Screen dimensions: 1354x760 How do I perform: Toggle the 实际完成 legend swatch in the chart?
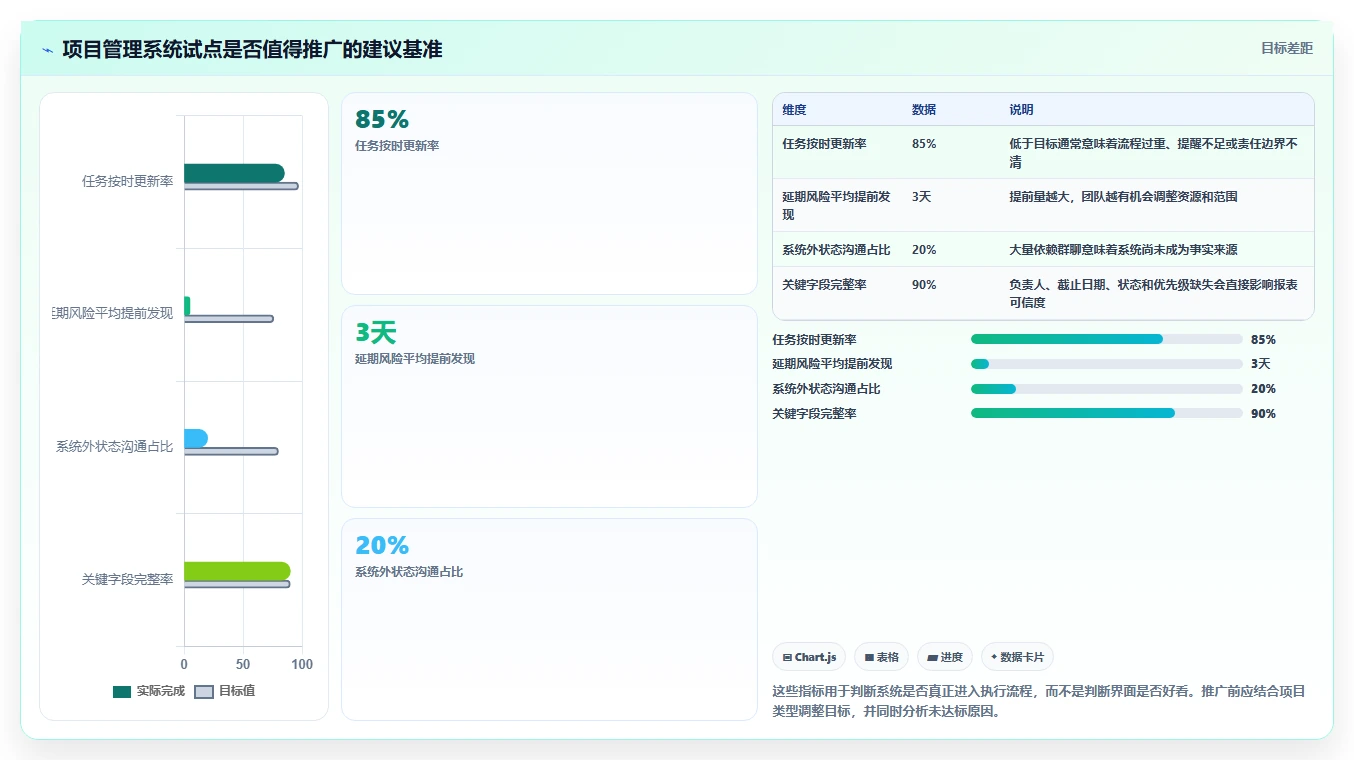(122, 691)
